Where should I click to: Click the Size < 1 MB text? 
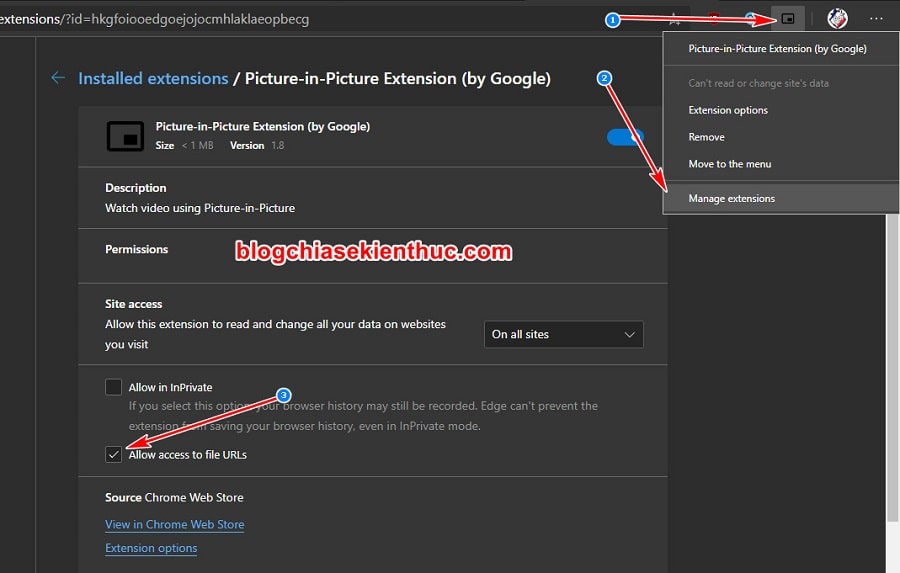[184, 146]
